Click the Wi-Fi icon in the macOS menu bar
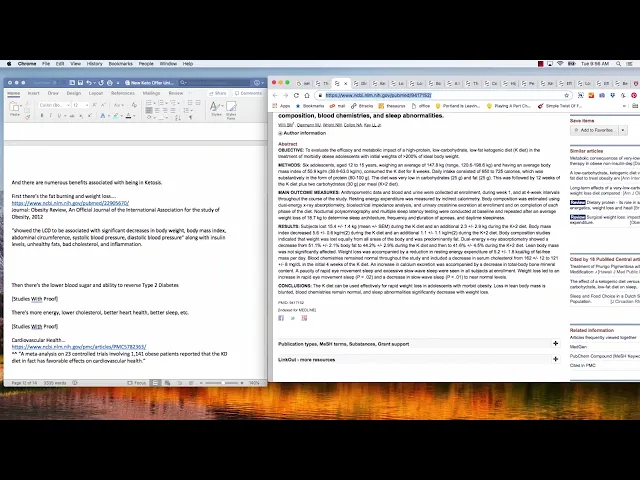Image resolution: width=640 pixels, height=480 pixels. [x=560, y=64]
